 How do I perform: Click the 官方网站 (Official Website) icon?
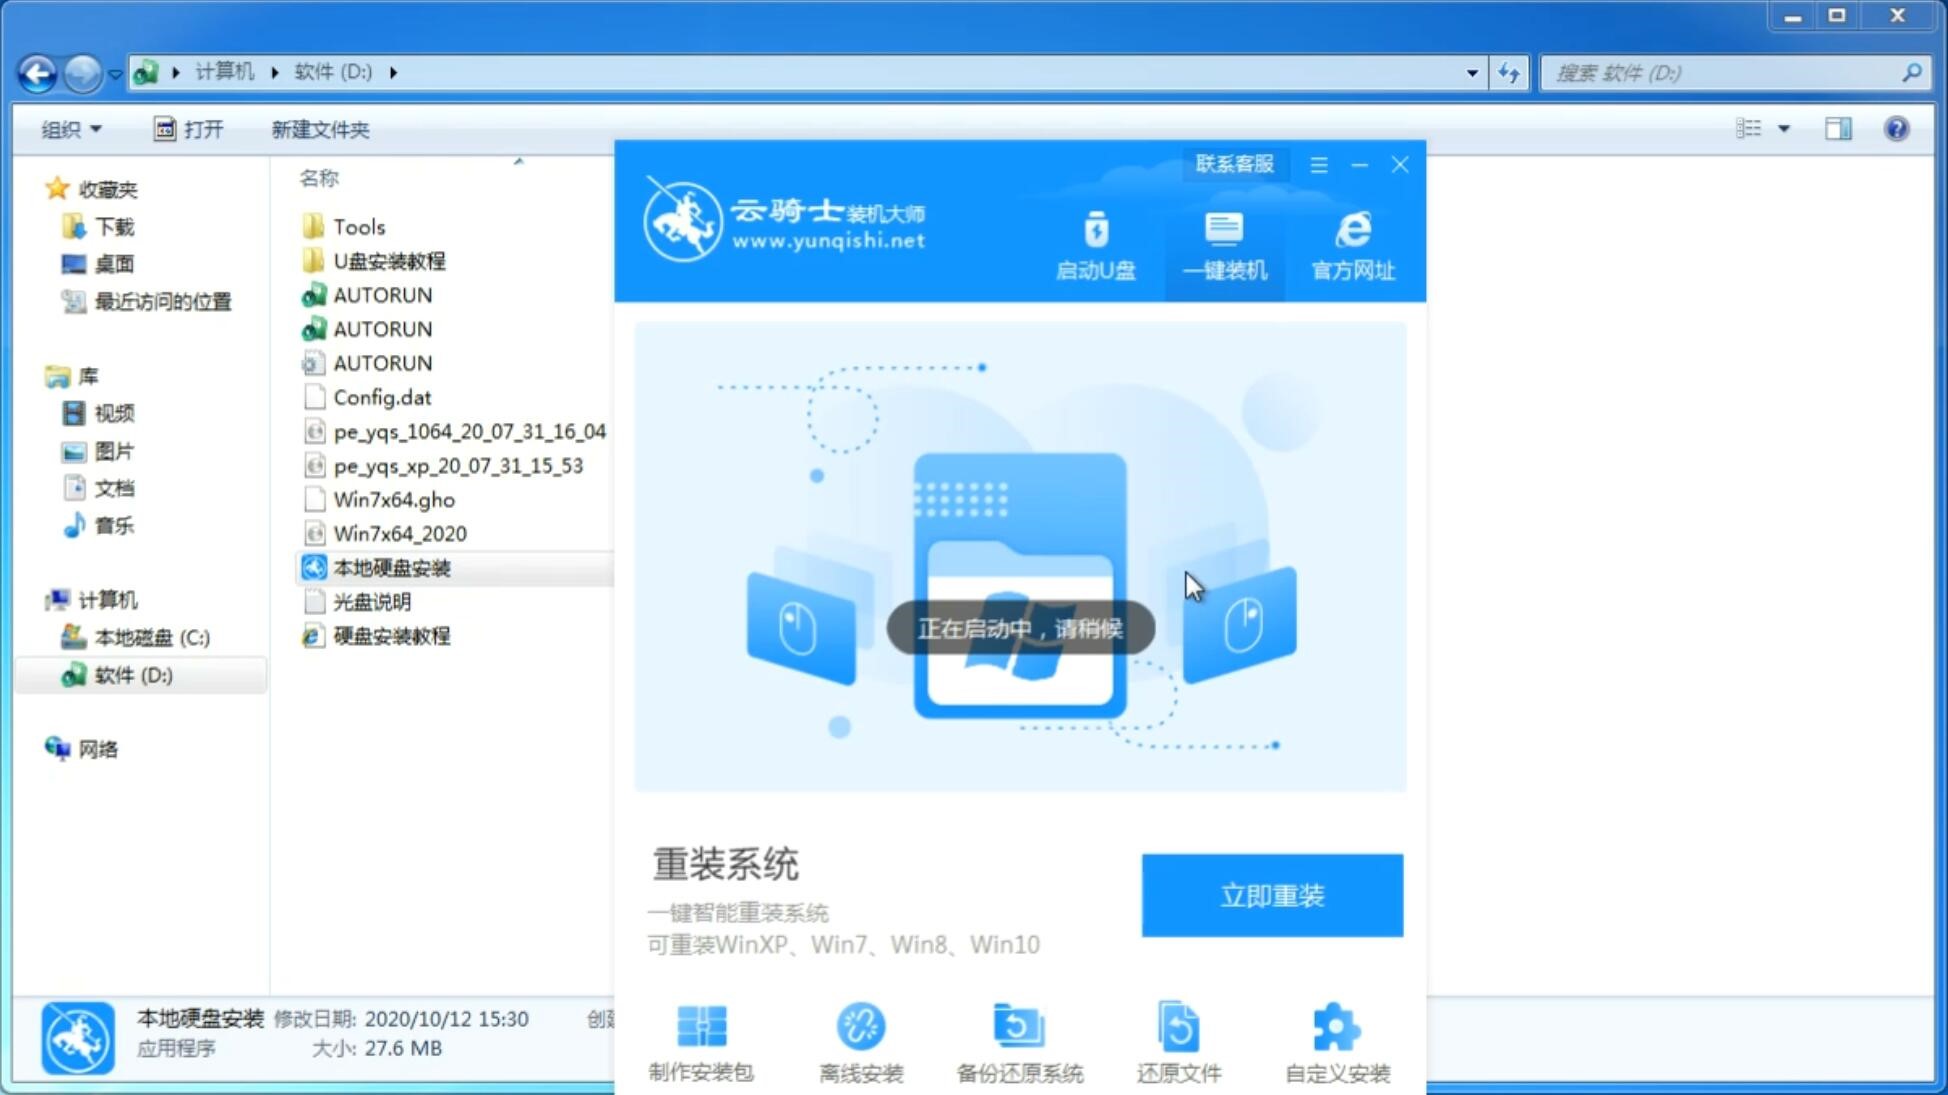tap(1350, 245)
